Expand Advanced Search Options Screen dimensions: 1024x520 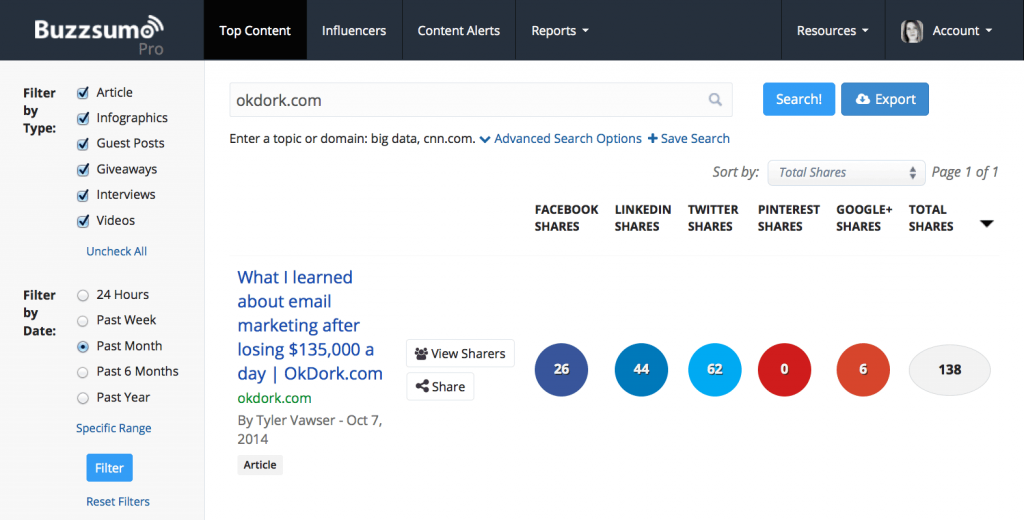(x=560, y=138)
